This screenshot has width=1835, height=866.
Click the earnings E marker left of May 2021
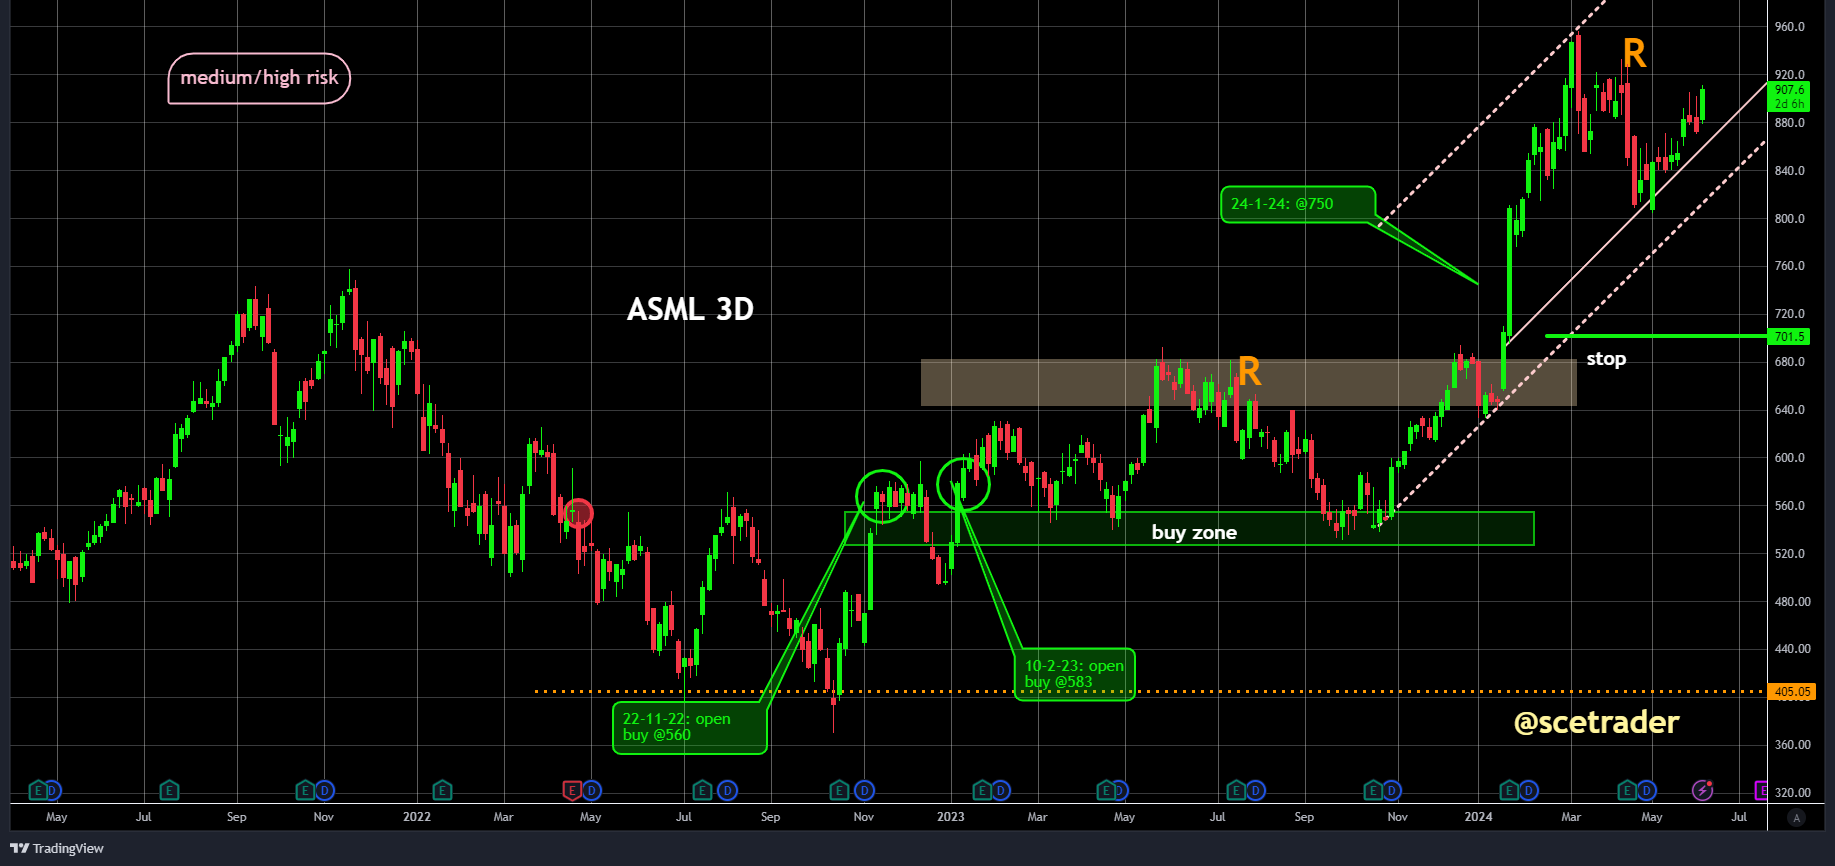(x=38, y=791)
